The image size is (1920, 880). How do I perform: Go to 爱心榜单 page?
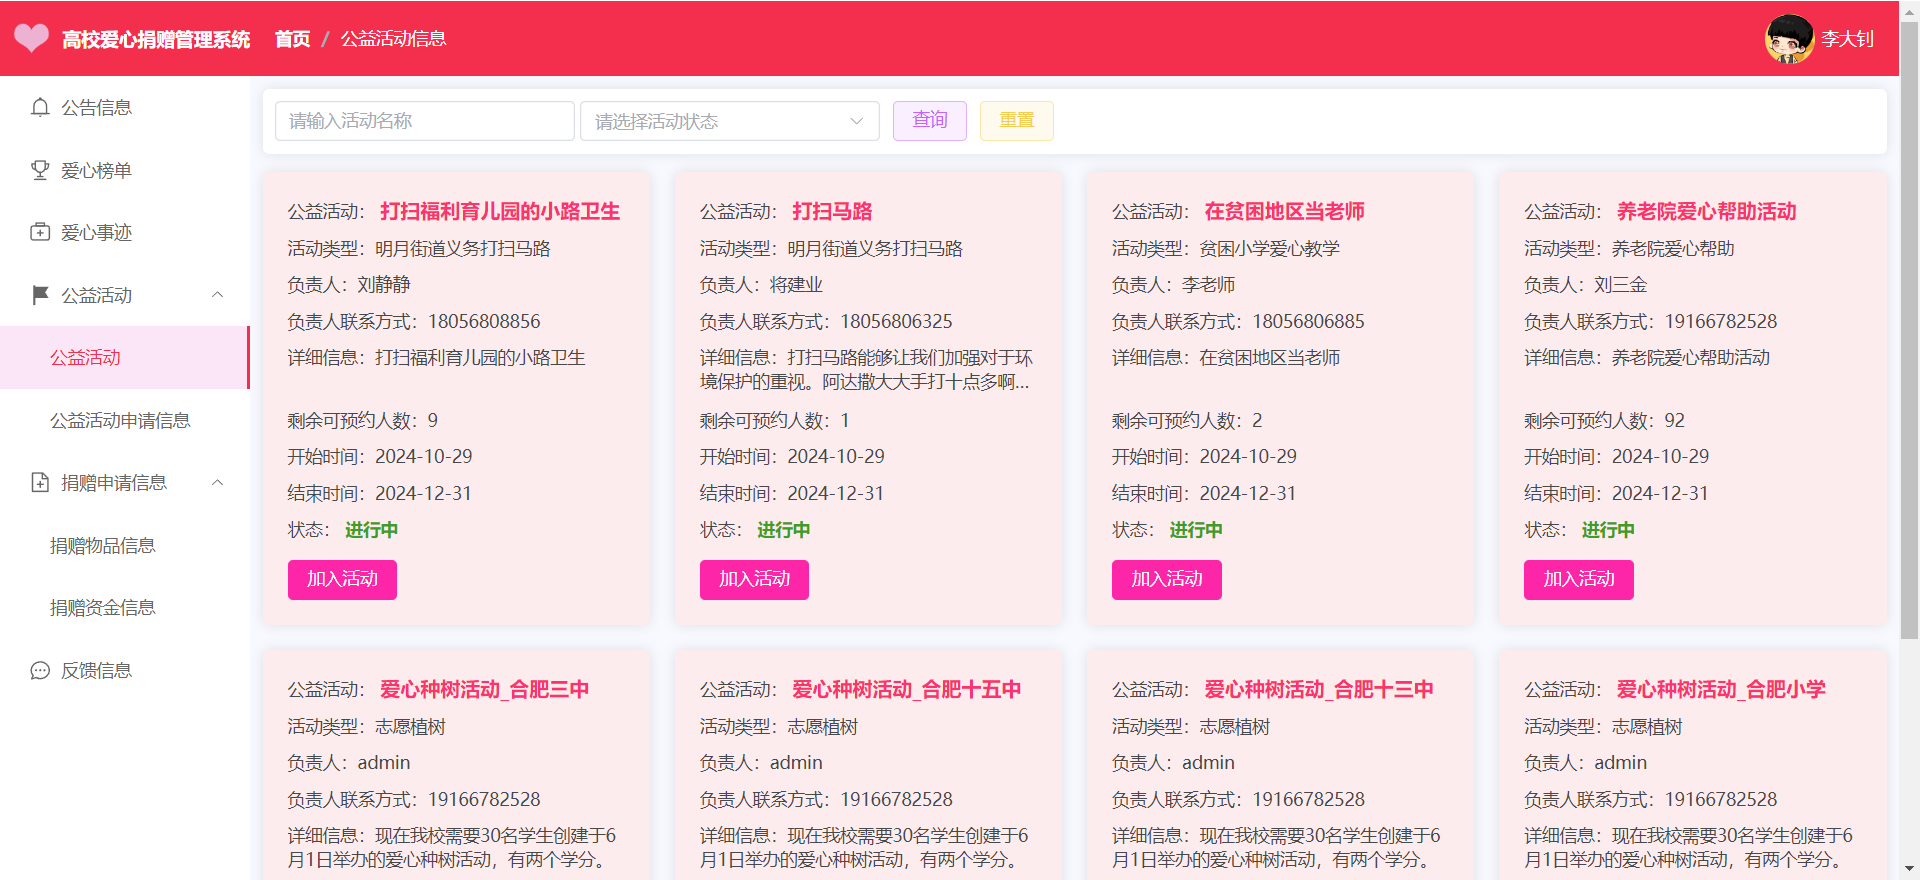coord(125,170)
